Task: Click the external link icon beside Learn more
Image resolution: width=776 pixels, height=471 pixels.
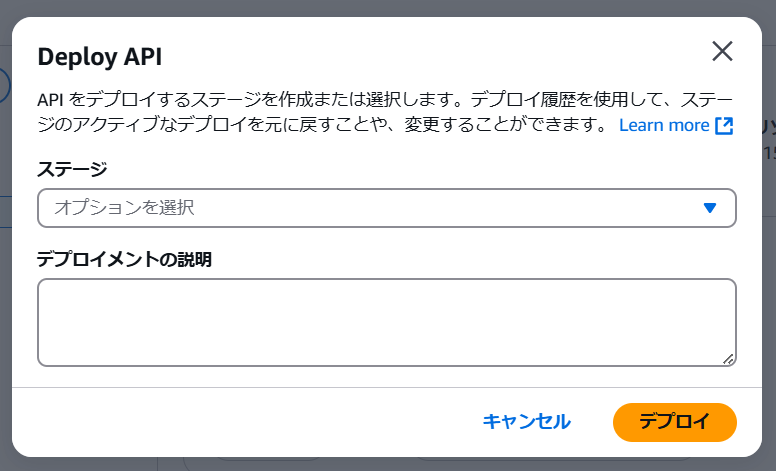Action: (x=725, y=125)
